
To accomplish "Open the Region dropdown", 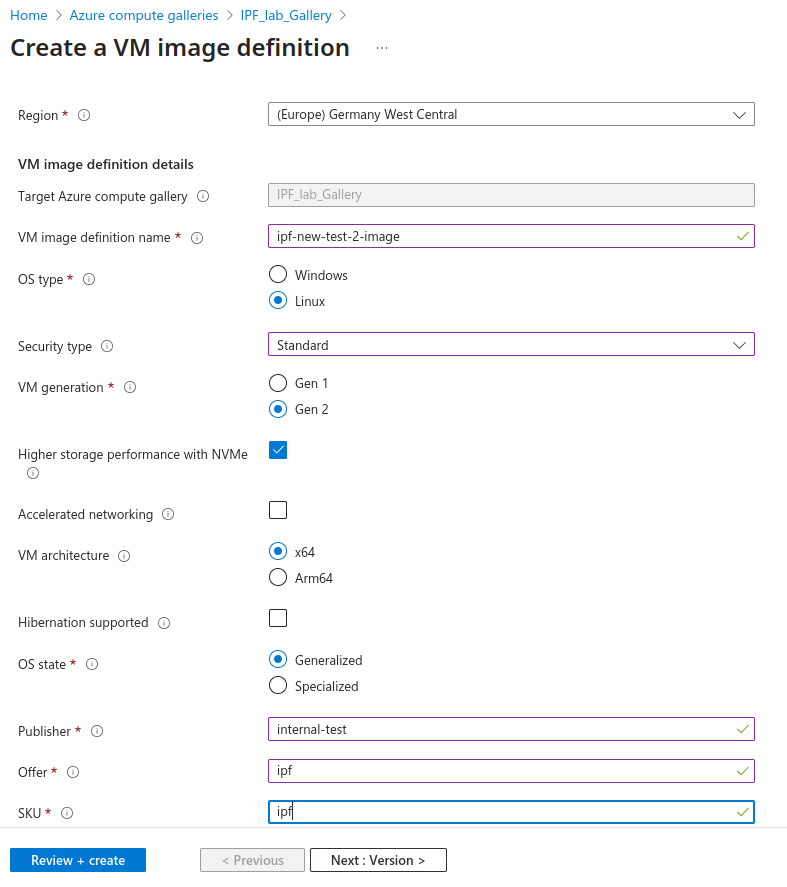I will pos(511,115).
